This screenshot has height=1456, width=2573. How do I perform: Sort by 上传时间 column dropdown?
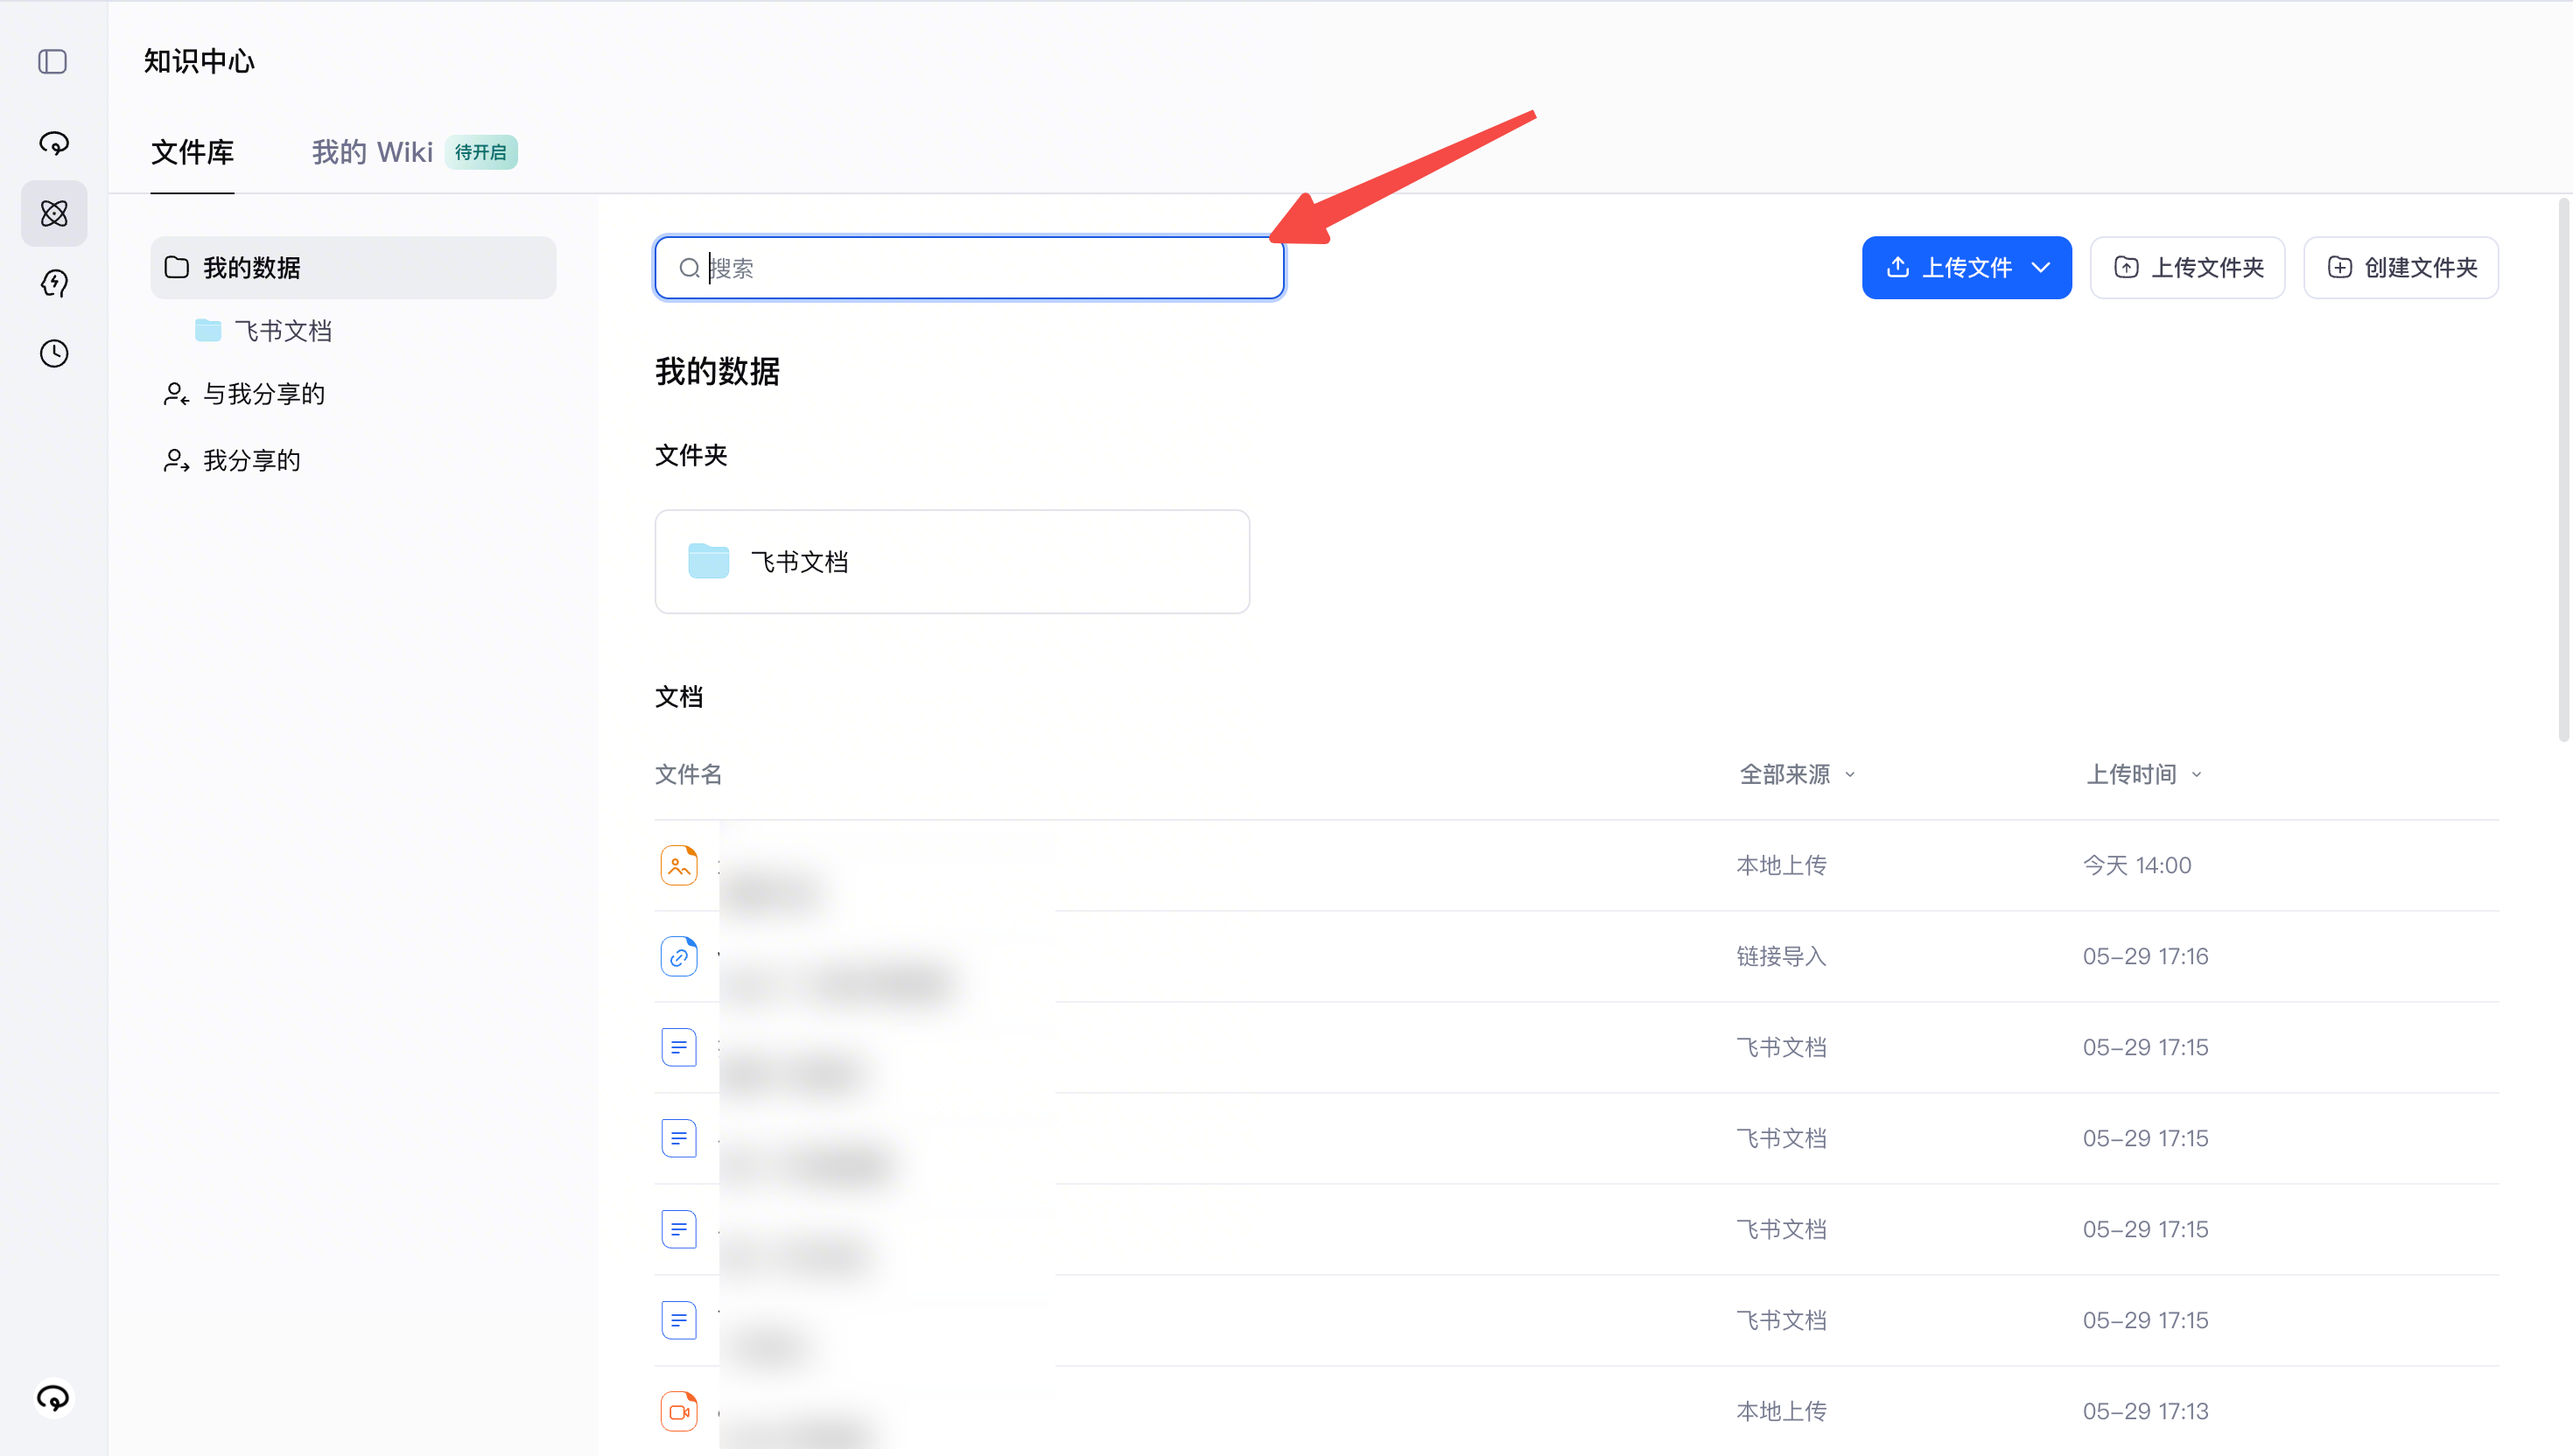click(2143, 774)
